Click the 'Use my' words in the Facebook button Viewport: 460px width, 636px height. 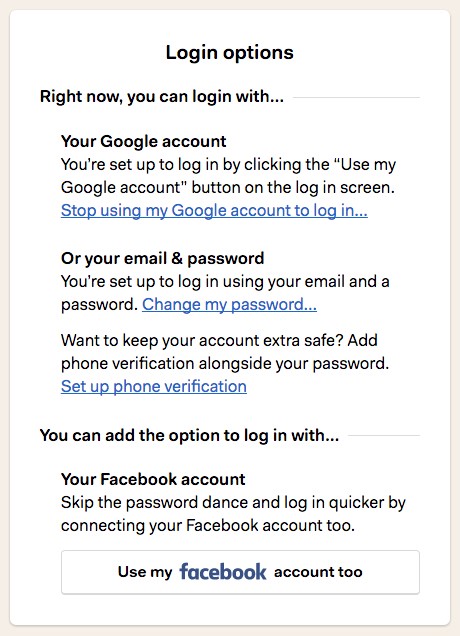pyautogui.click(x=145, y=572)
